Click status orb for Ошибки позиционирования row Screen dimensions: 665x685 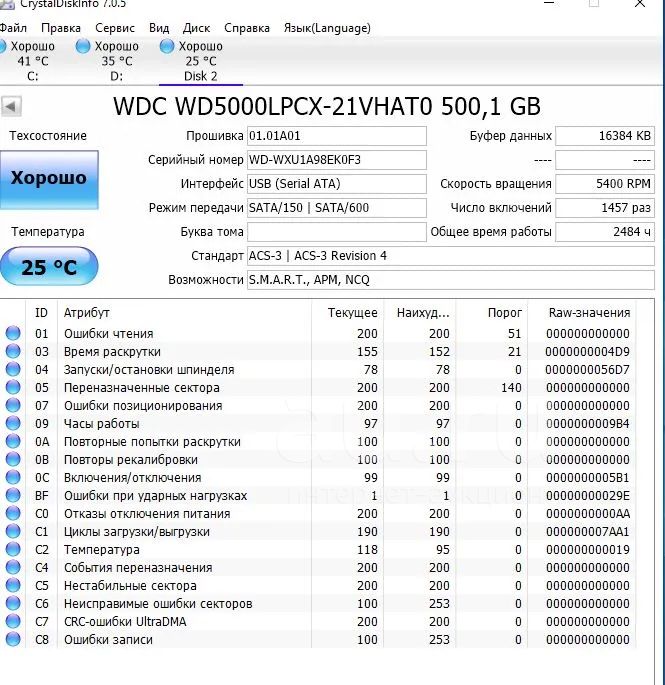(x=13, y=405)
